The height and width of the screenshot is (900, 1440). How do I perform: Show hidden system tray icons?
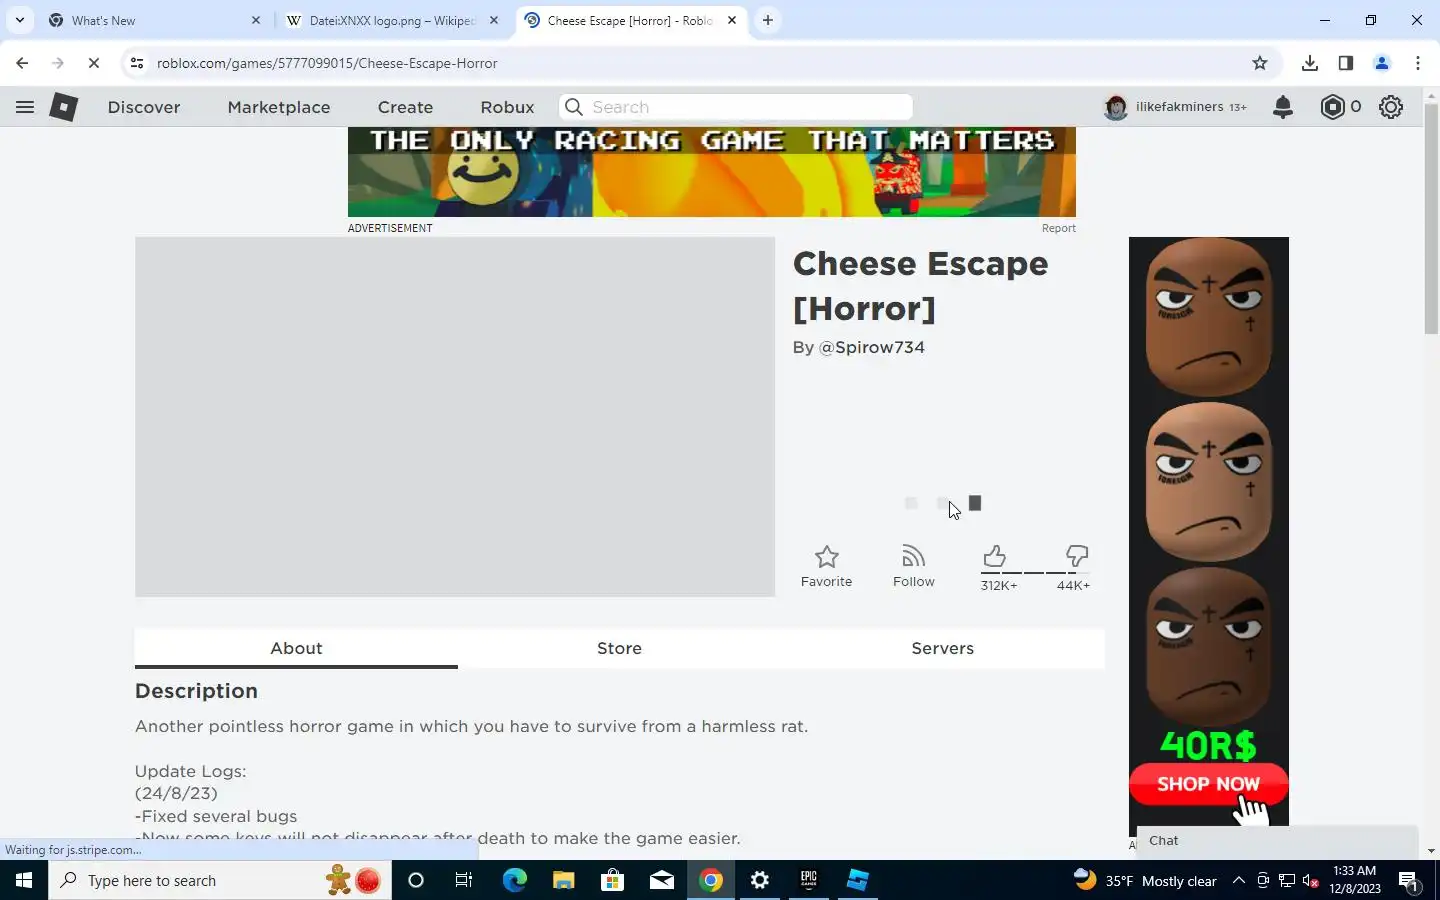coord(1239,881)
